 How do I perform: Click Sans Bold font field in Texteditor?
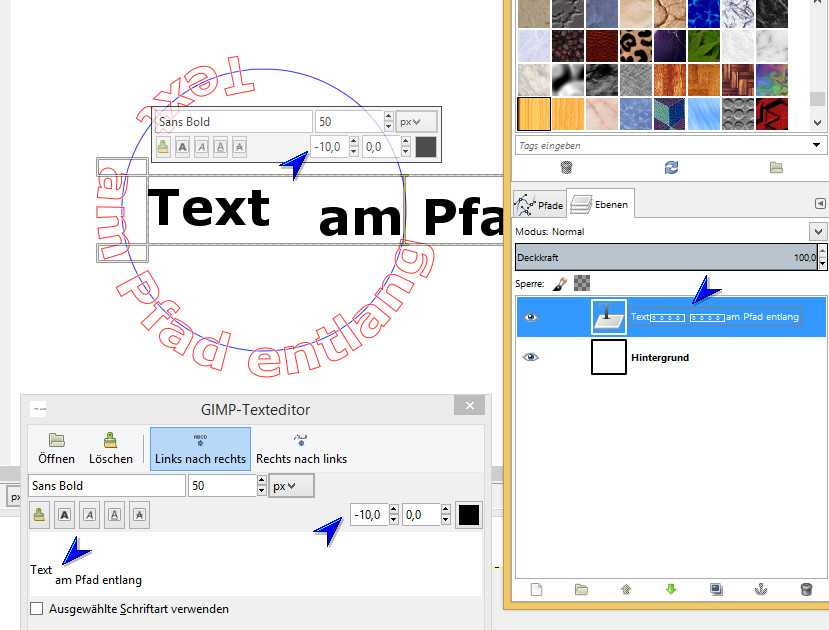point(107,486)
